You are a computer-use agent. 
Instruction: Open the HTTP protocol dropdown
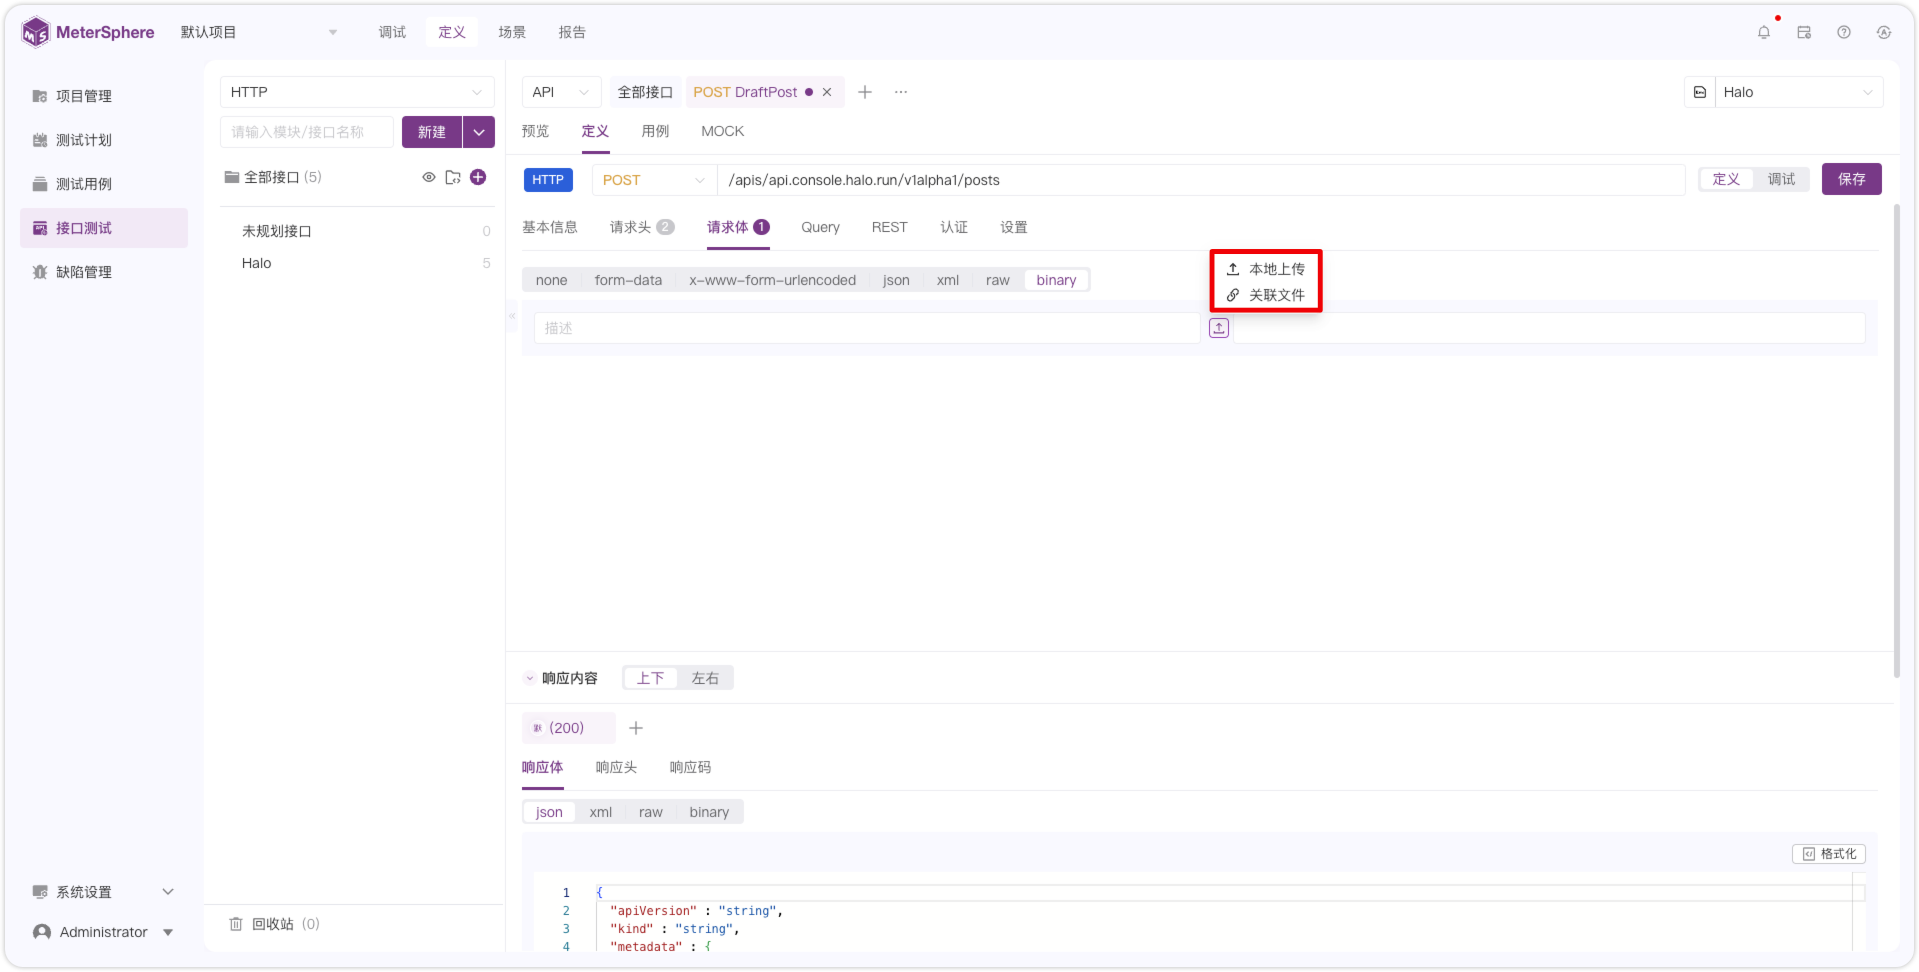357,92
